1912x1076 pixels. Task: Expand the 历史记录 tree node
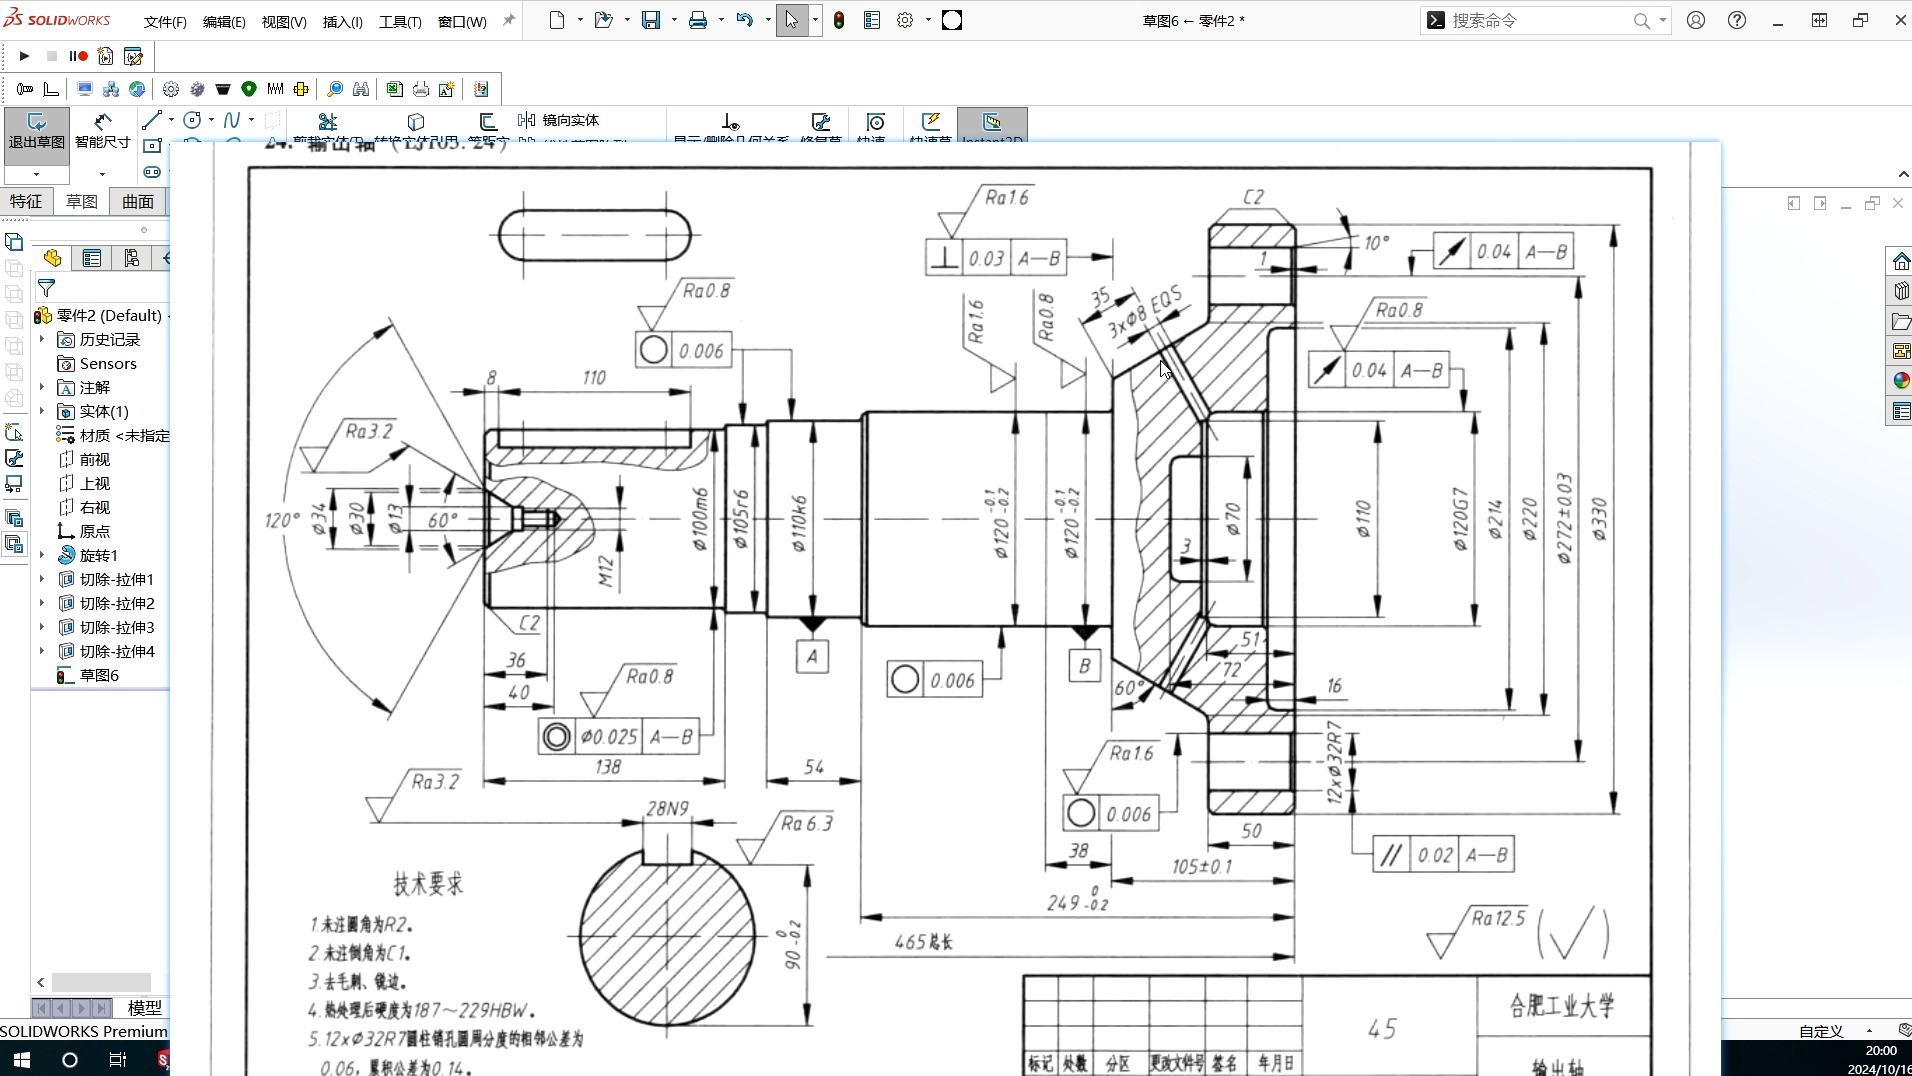42,340
